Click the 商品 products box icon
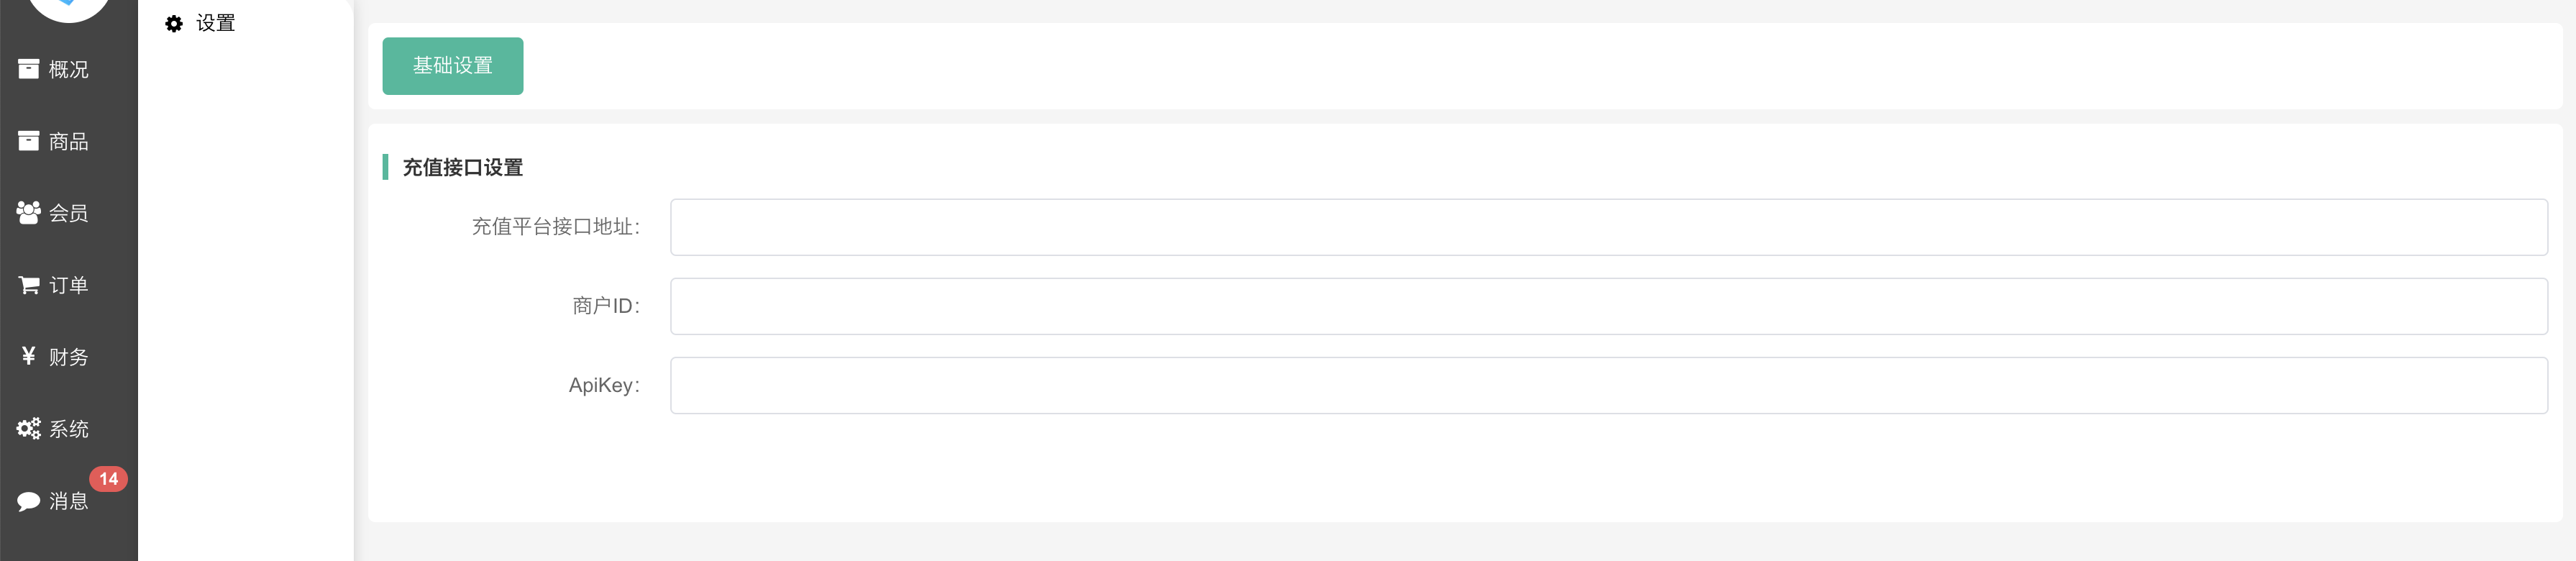This screenshot has width=2576, height=561. pyautogui.click(x=28, y=141)
